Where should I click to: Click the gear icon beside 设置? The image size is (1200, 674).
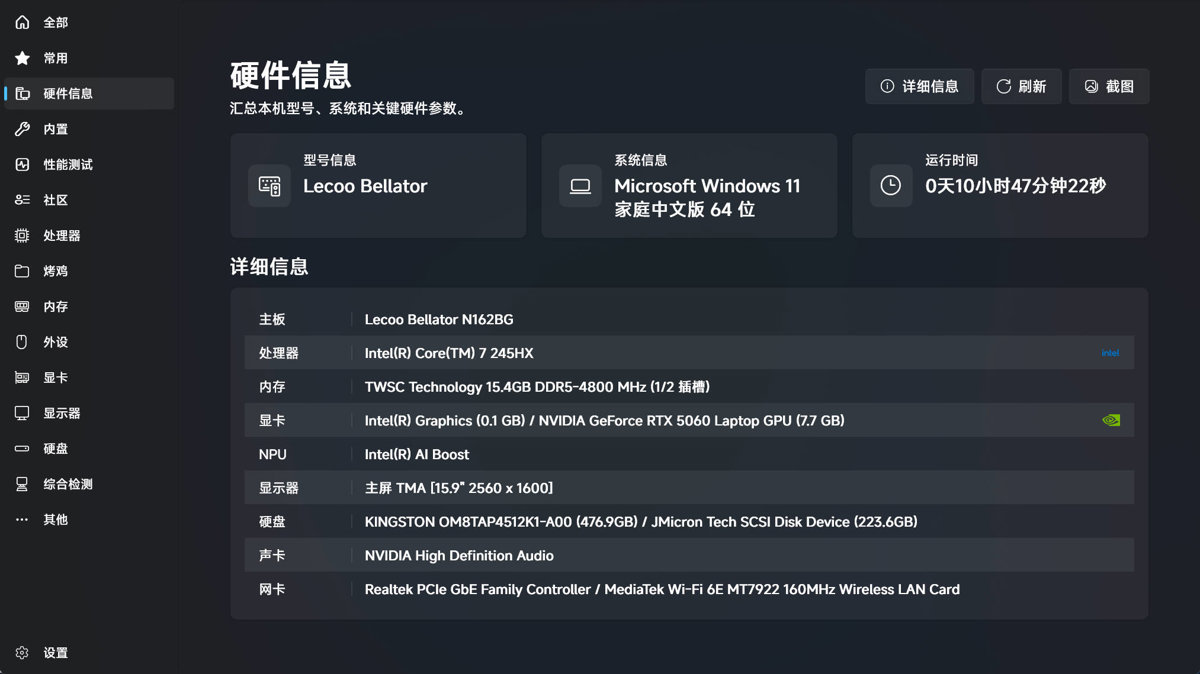point(22,653)
